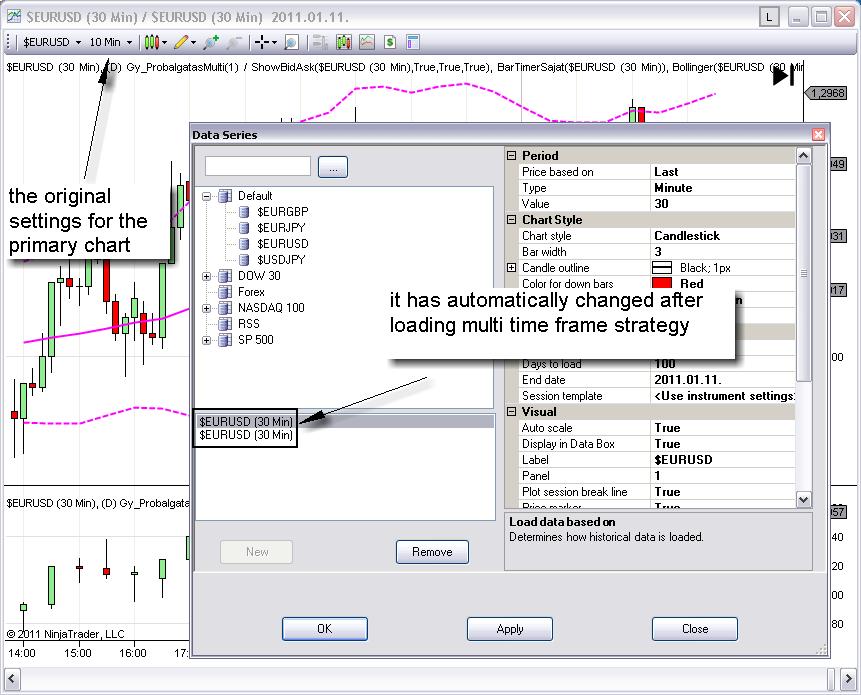Click the zoom frame magnifier icon

291,42
